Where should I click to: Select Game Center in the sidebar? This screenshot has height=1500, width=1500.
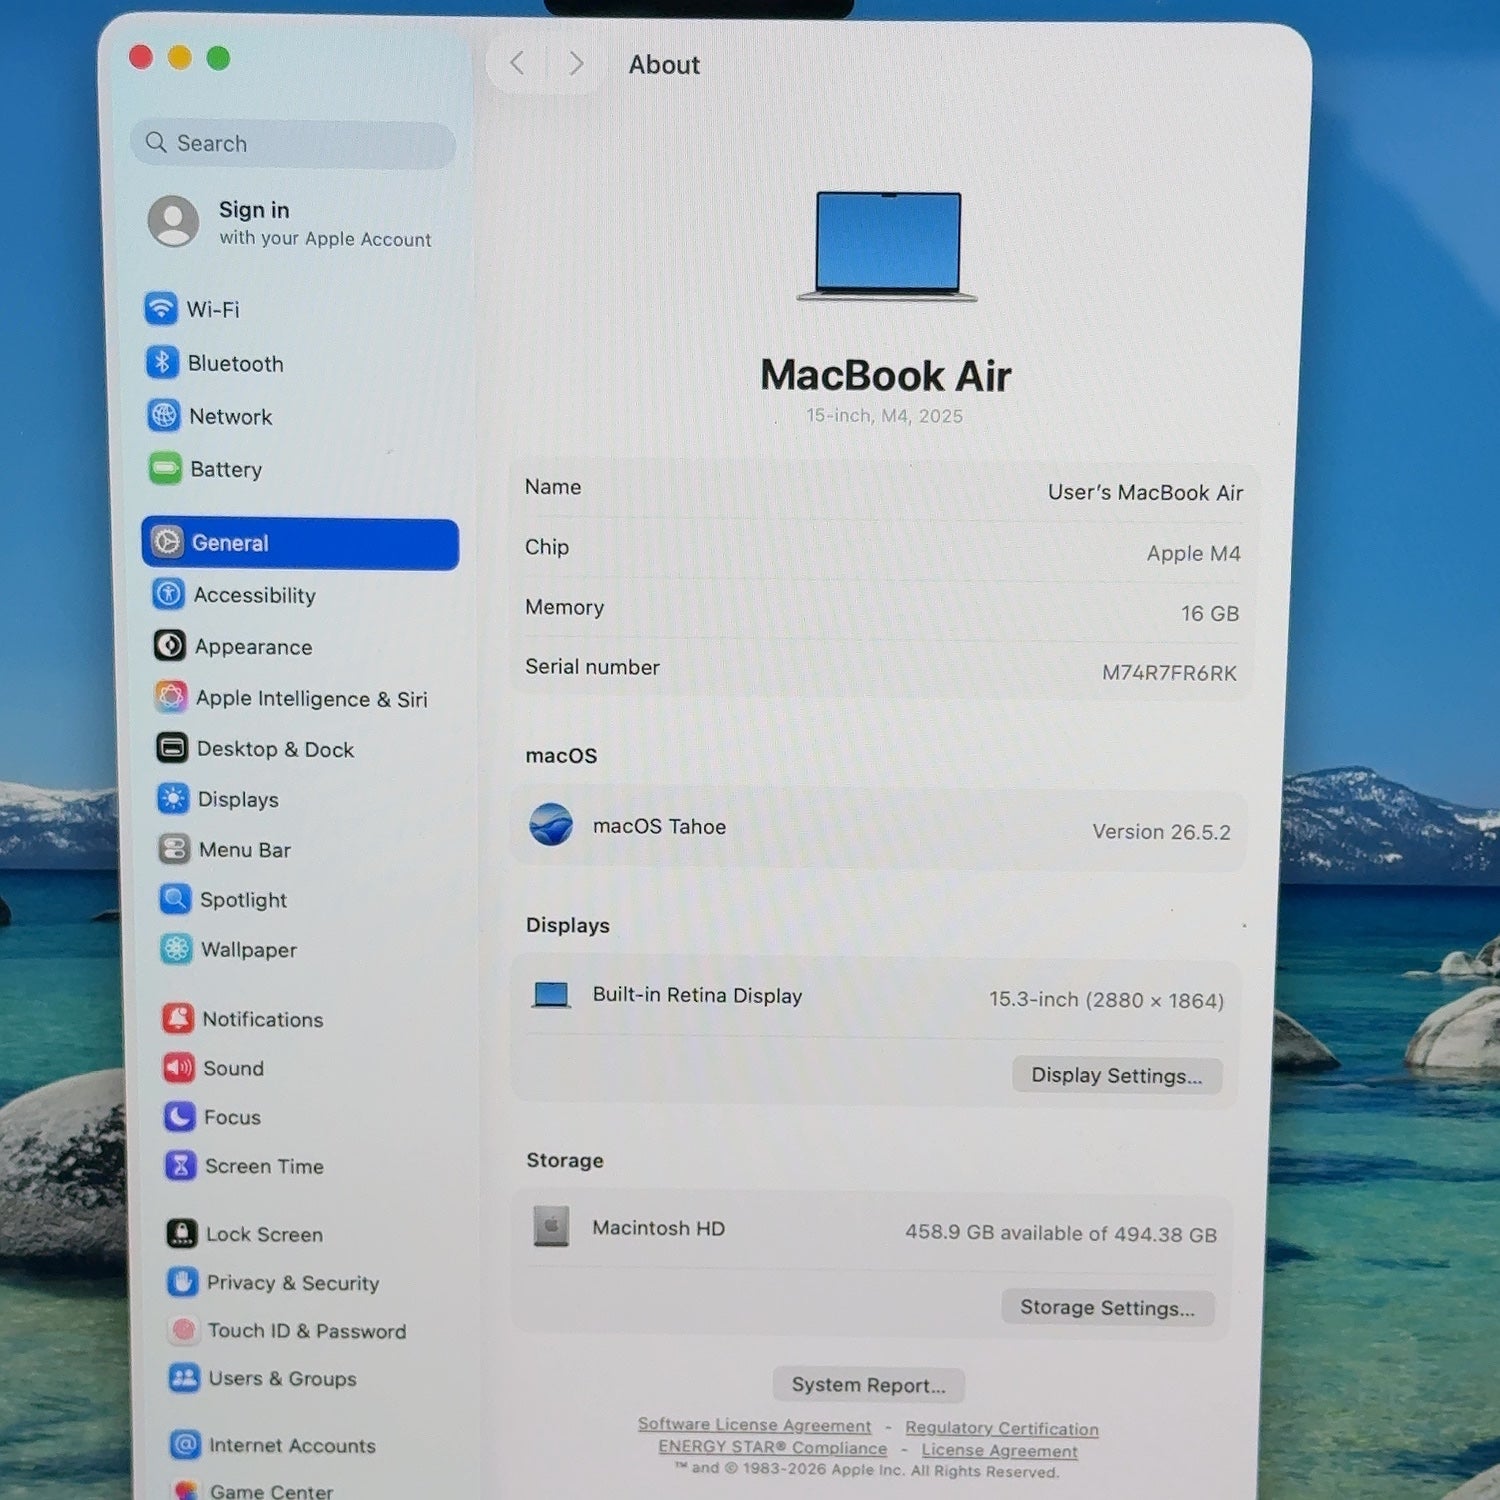(x=254, y=1490)
